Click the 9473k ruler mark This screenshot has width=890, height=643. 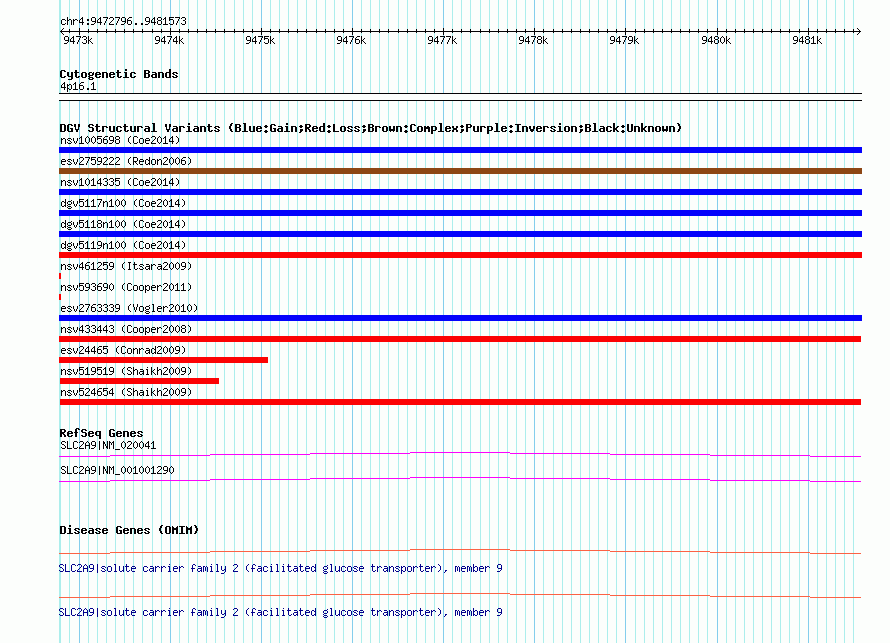click(78, 40)
